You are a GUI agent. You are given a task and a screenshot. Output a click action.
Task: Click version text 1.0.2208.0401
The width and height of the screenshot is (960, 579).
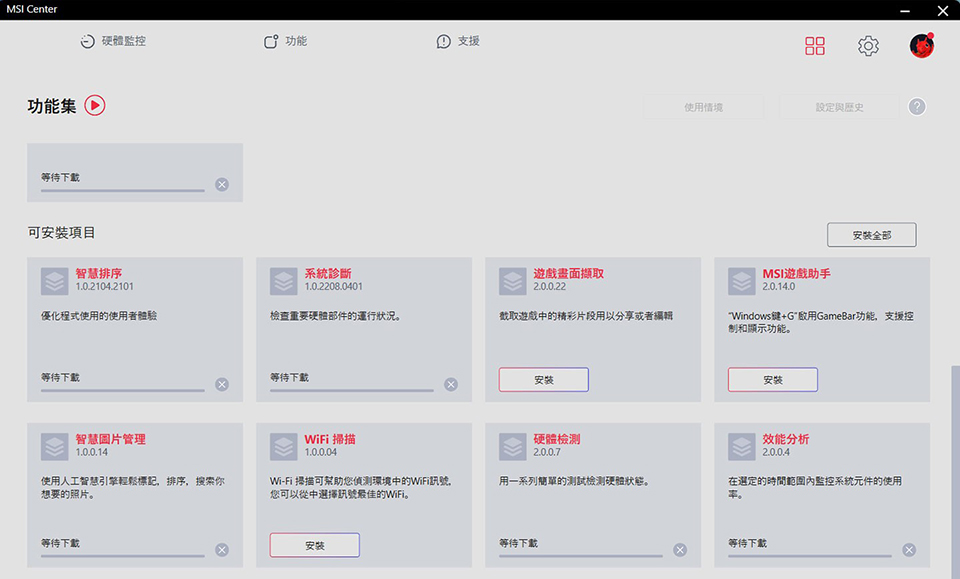[334, 286]
